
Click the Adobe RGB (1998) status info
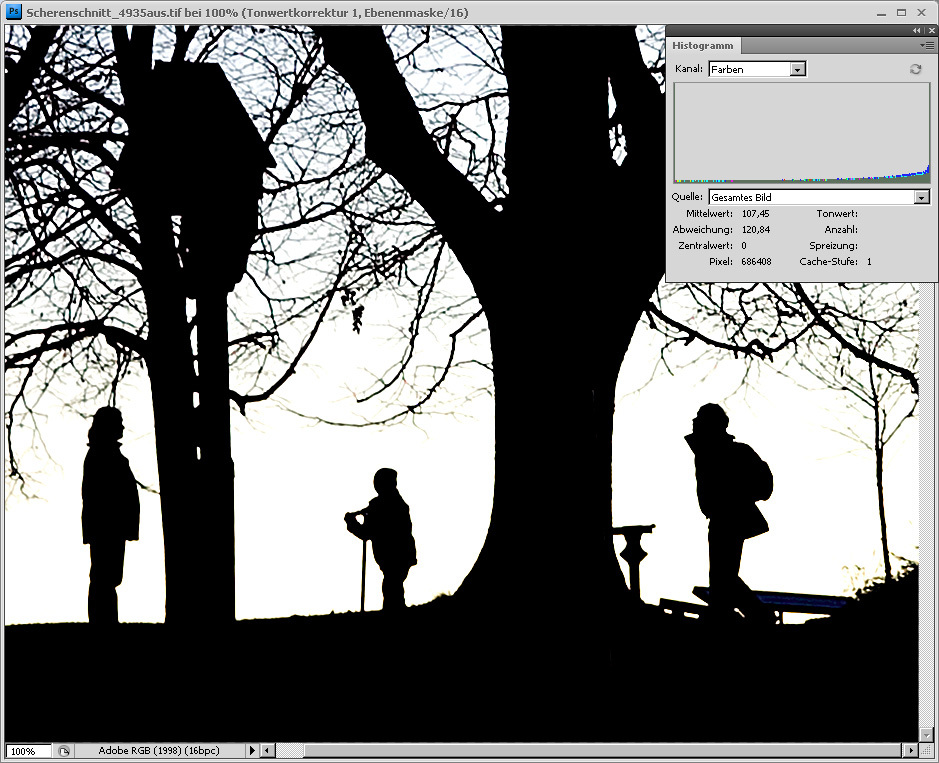point(158,751)
